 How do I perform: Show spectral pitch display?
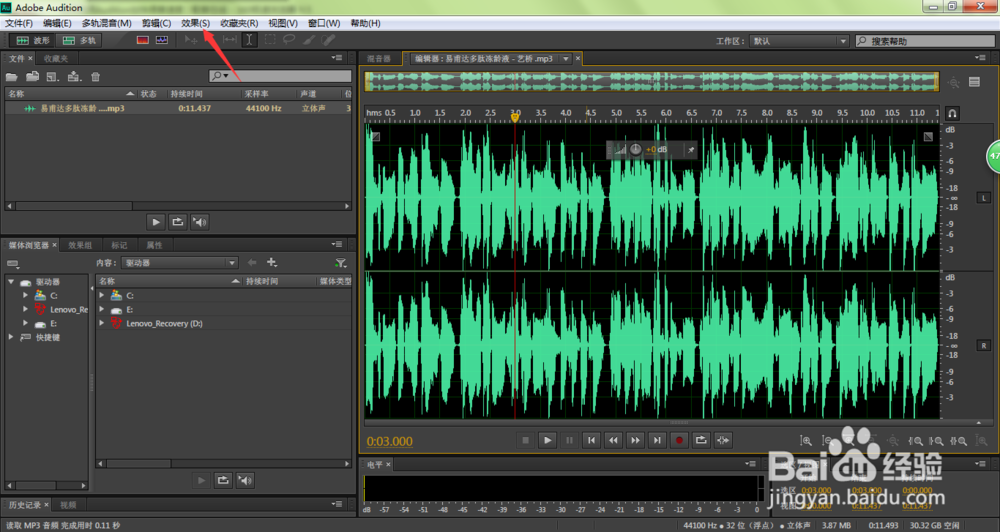click(x=162, y=40)
